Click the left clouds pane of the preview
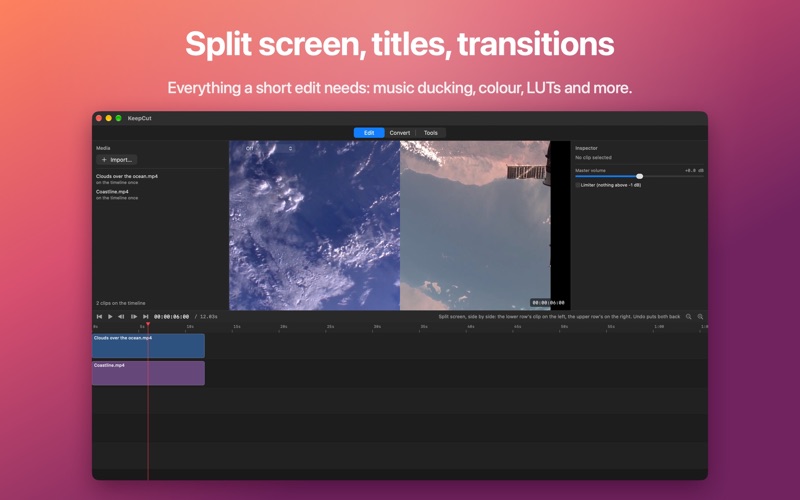Screen dimensions: 800x500 (314, 226)
